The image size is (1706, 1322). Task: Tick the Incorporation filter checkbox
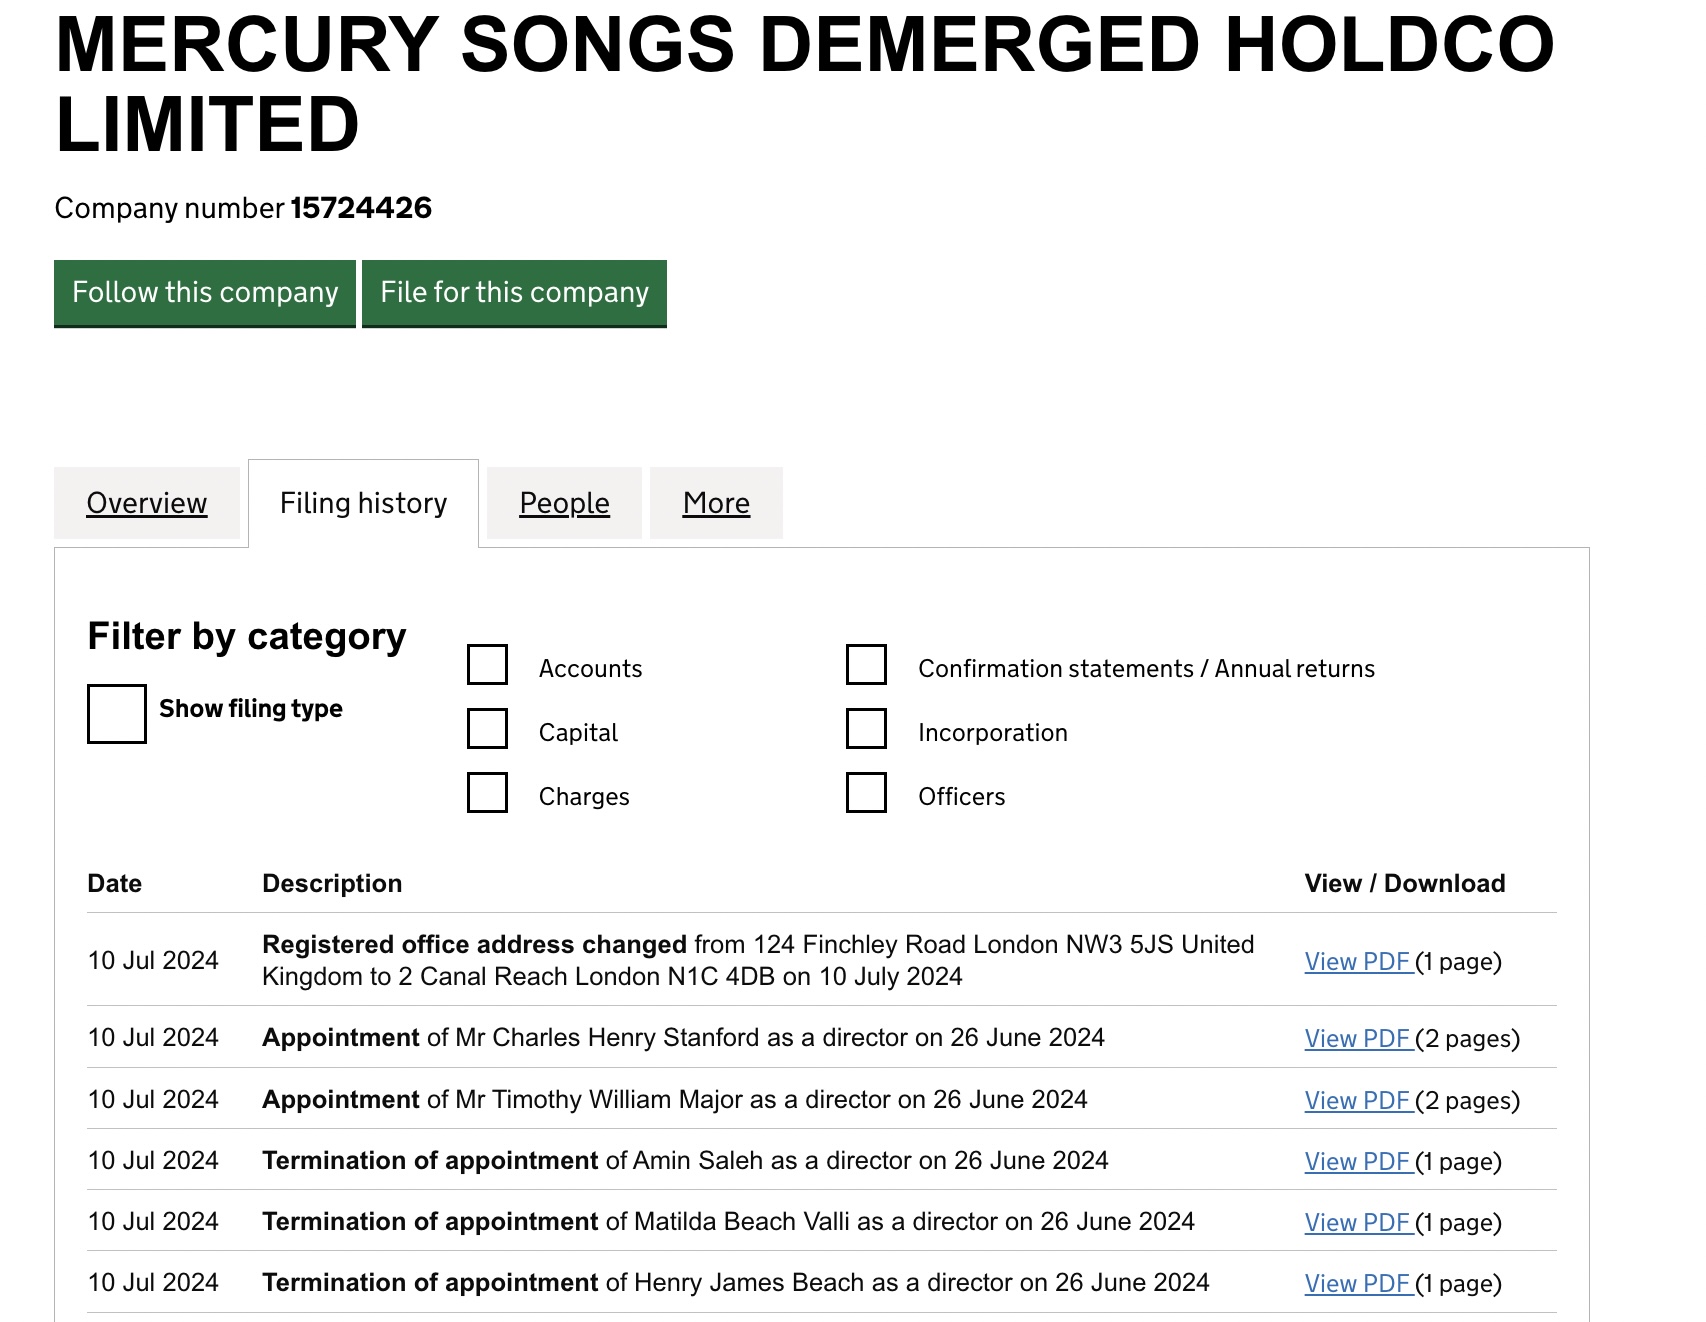(x=866, y=729)
